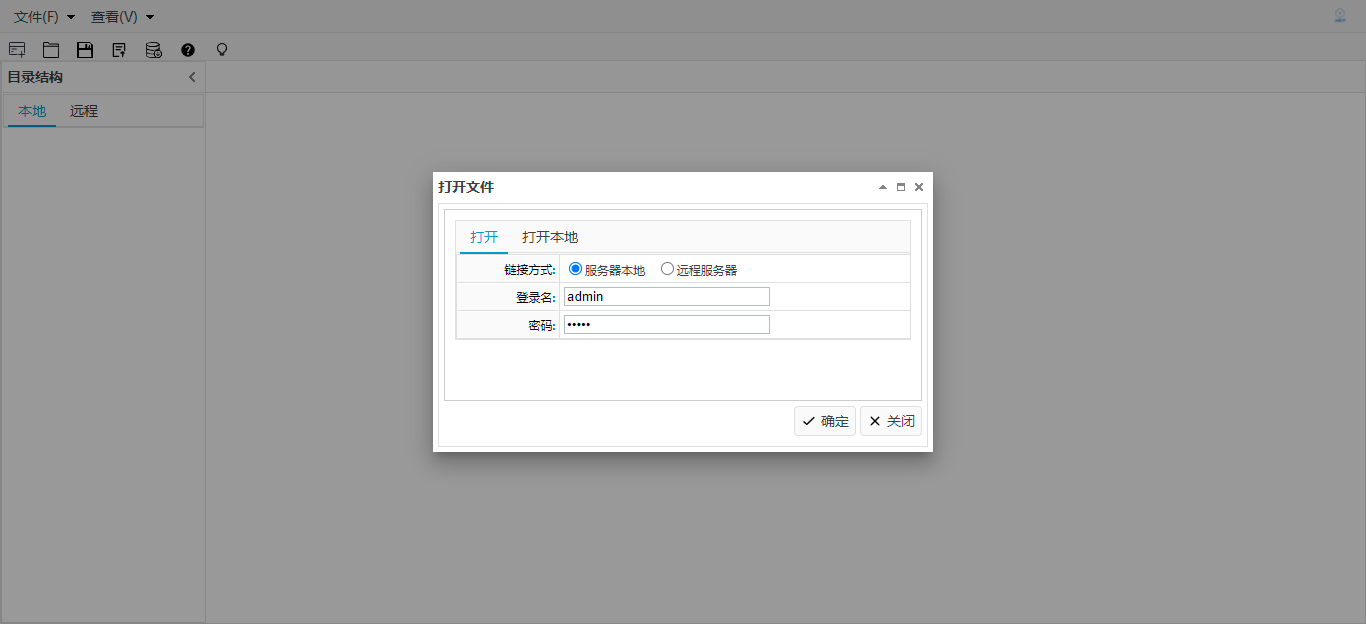The image size is (1366, 624).
Task: Click the export document toolbar icon
Action: [119, 49]
